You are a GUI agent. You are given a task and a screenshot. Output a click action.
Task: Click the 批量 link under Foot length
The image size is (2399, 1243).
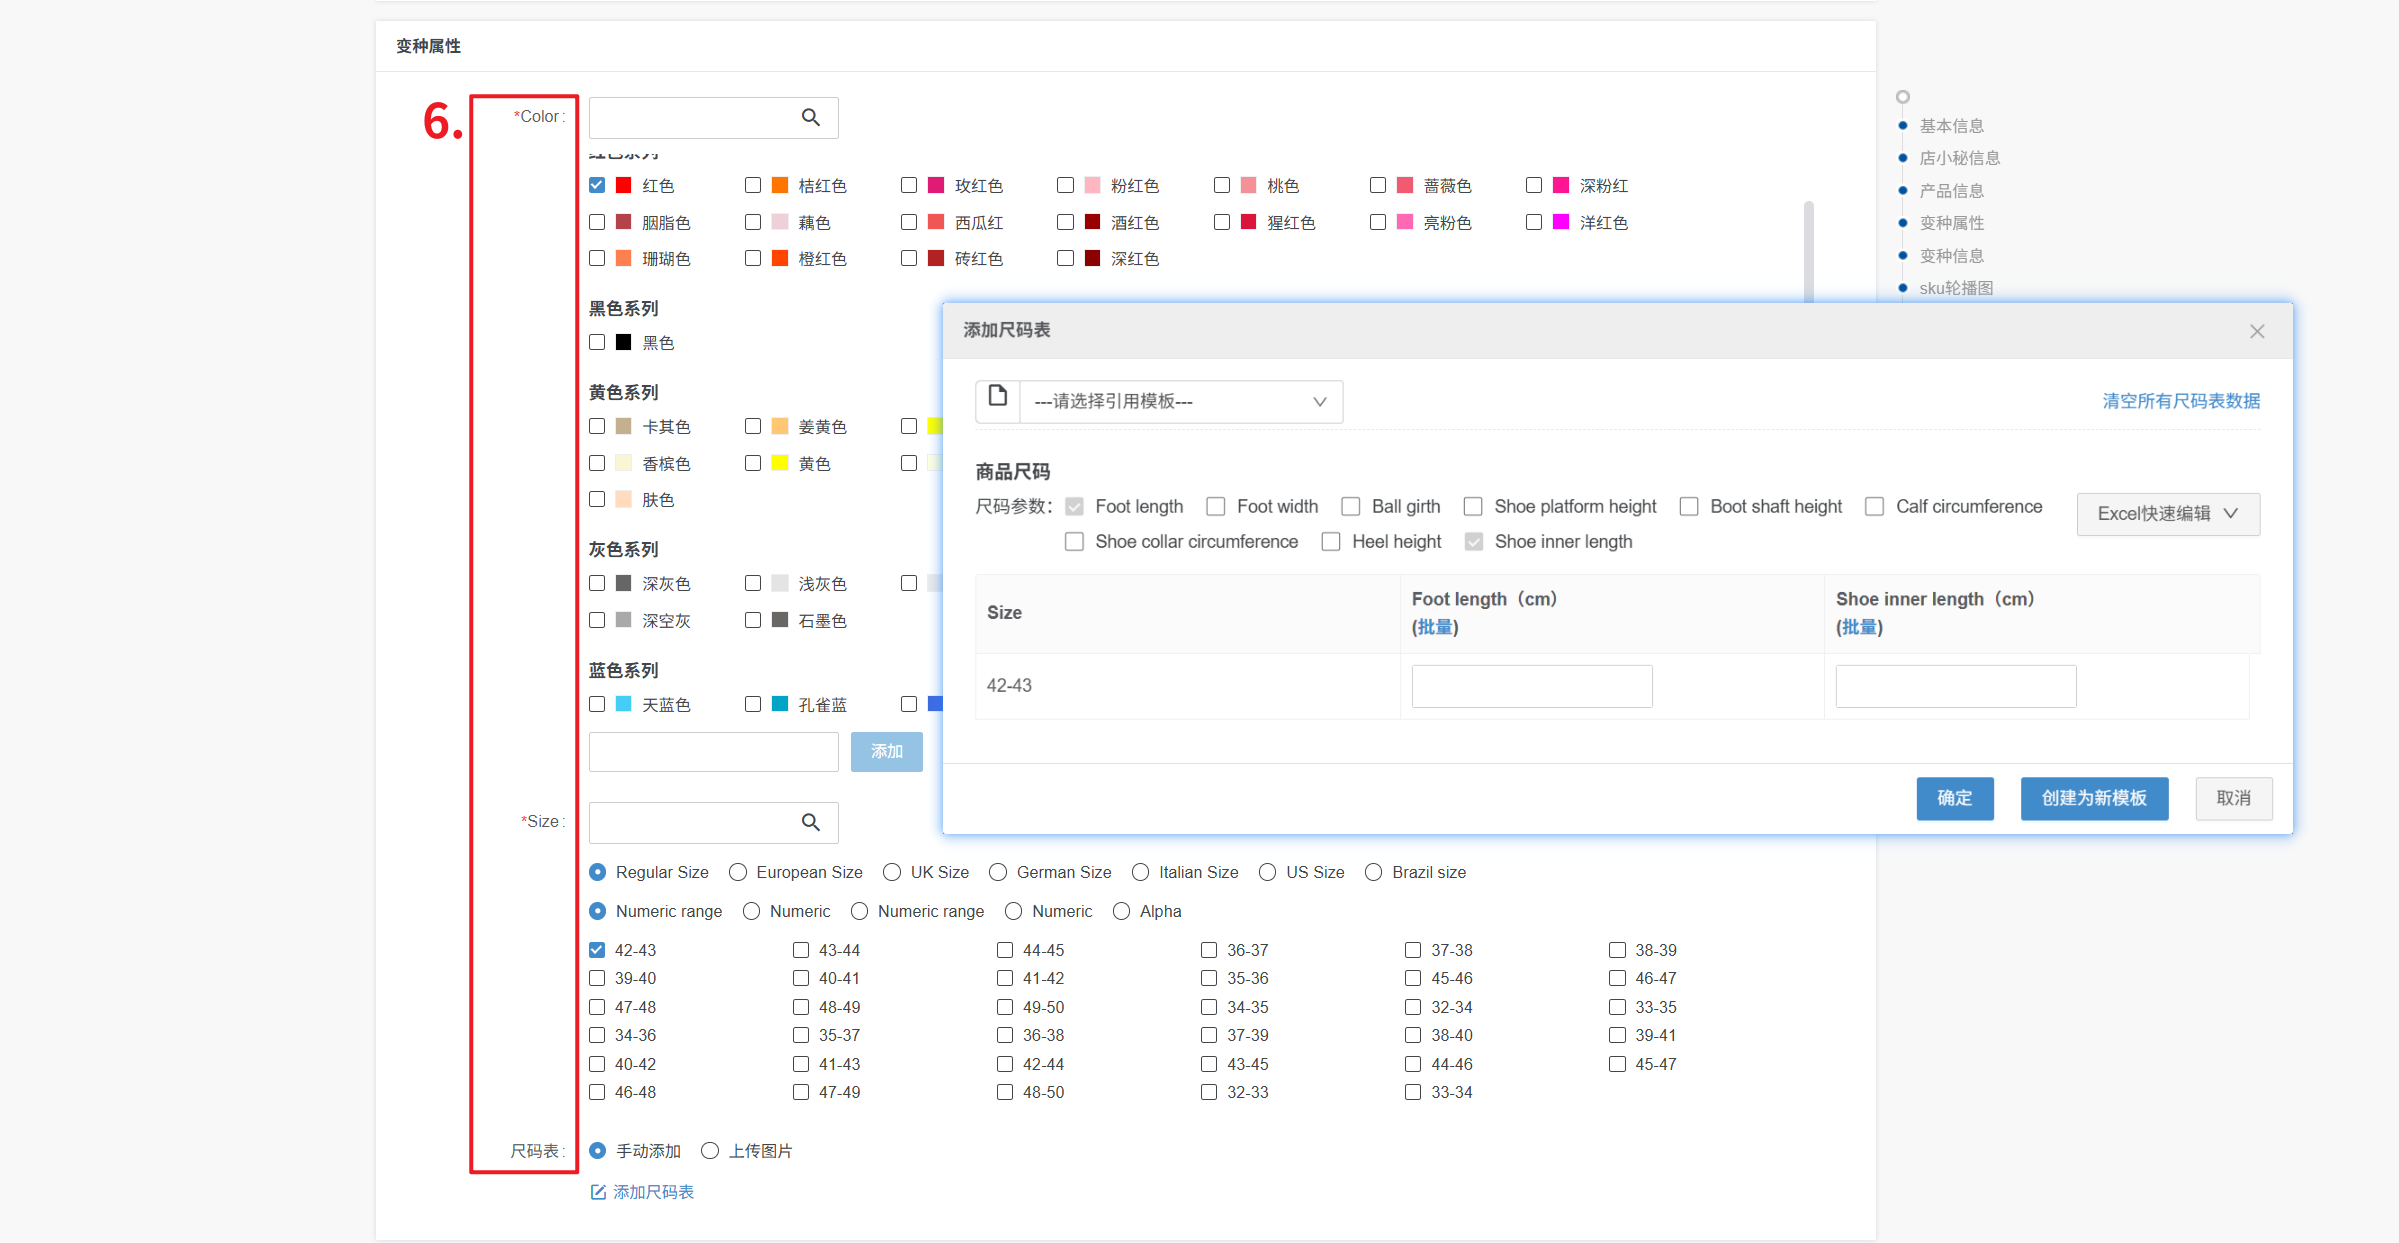tap(1434, 627)
